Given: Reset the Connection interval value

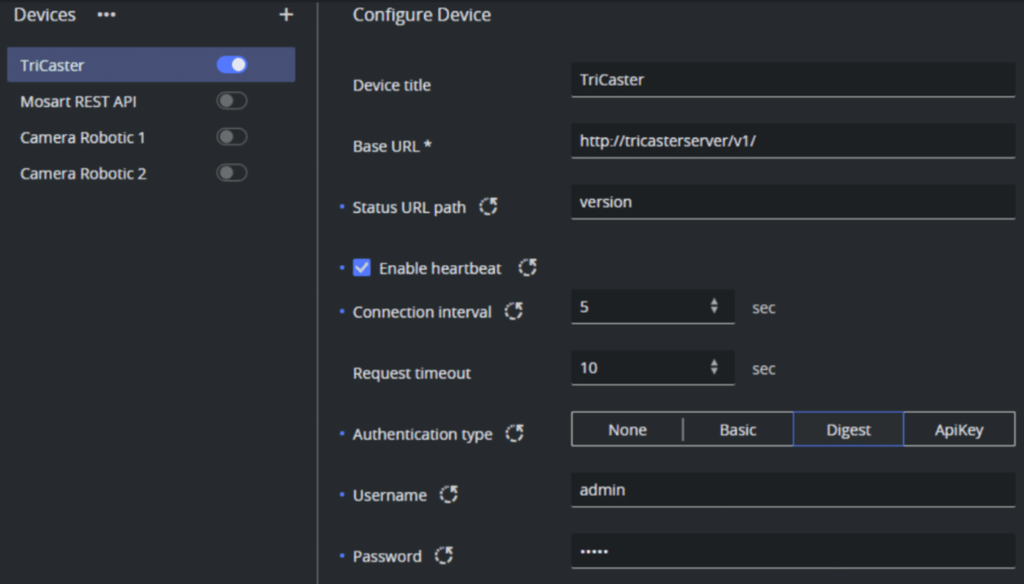Looking at the screenshot, I should click(x=514, y=311).
